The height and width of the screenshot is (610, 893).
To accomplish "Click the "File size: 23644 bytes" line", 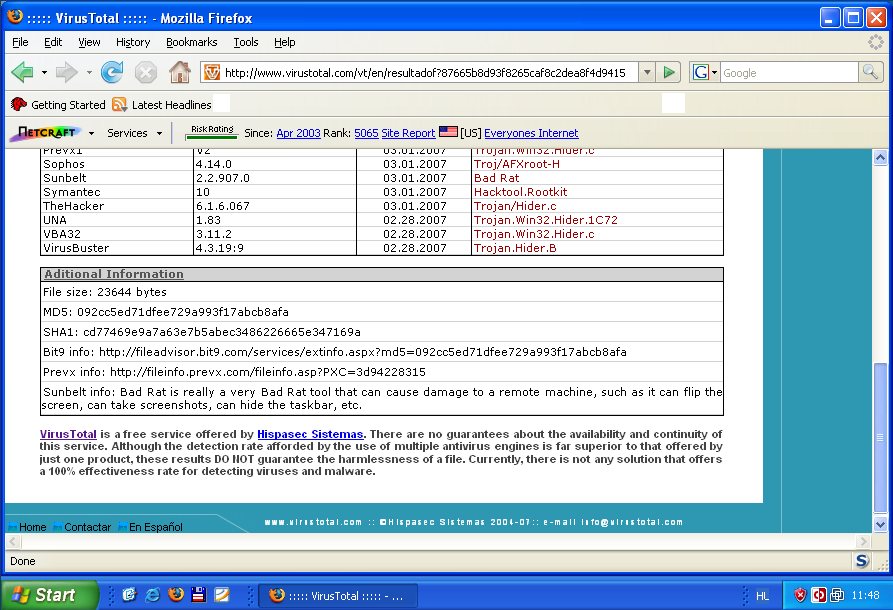I will tap(105, 292).
